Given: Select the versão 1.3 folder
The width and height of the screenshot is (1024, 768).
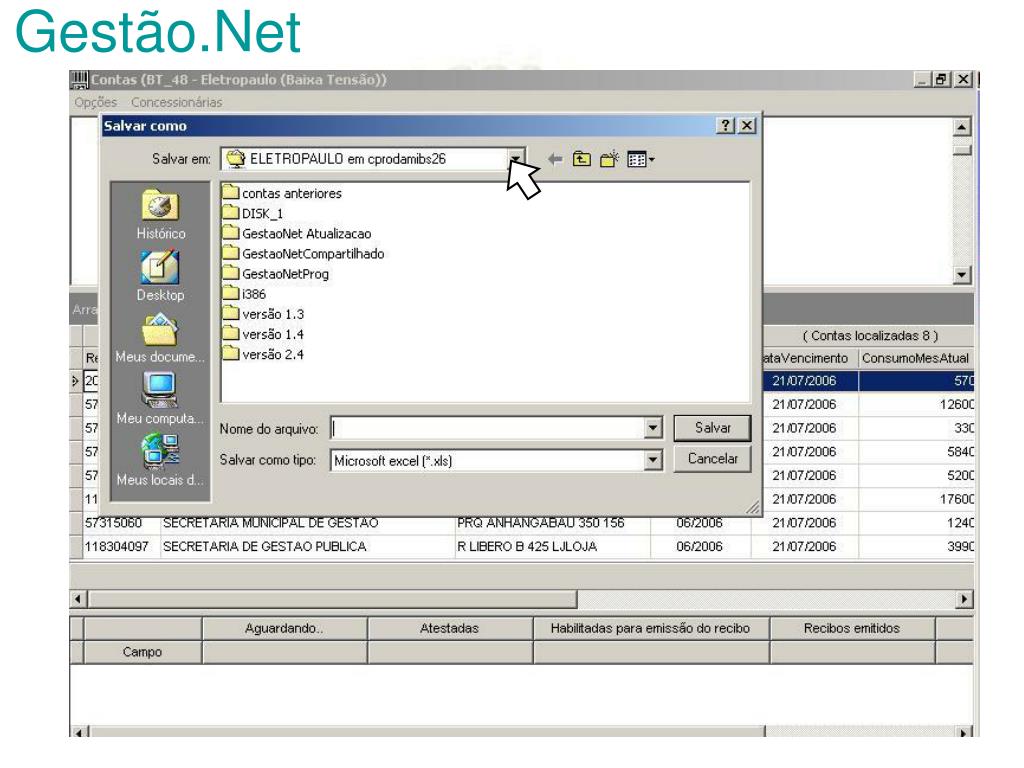Looking at the screenshot, I should tap(263, 314).
